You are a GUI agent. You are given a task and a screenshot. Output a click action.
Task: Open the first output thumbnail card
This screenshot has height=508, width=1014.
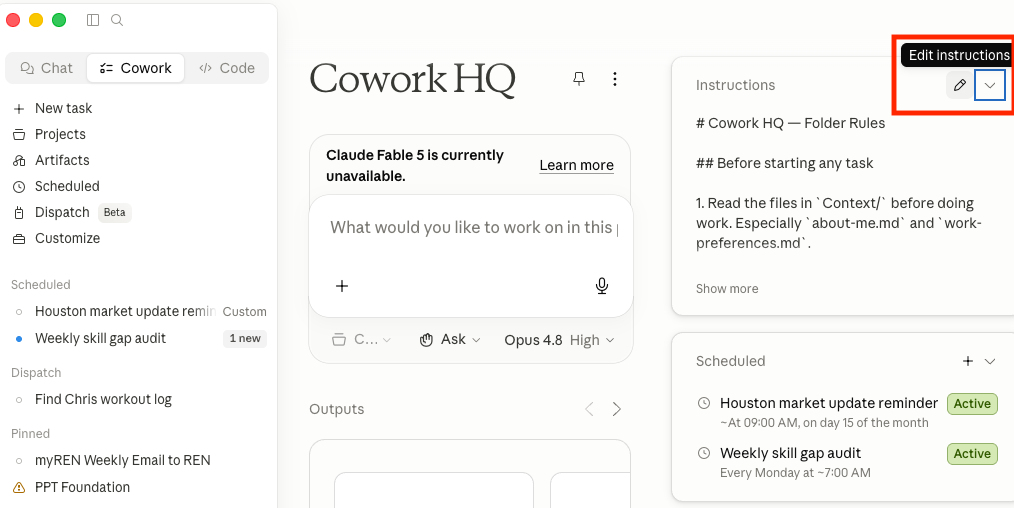434,490
